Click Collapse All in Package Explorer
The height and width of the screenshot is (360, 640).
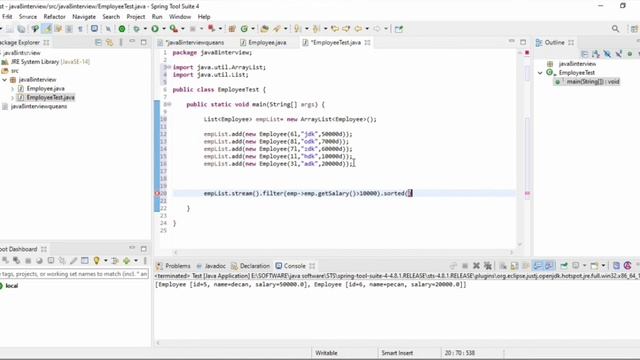coord(98,42)
